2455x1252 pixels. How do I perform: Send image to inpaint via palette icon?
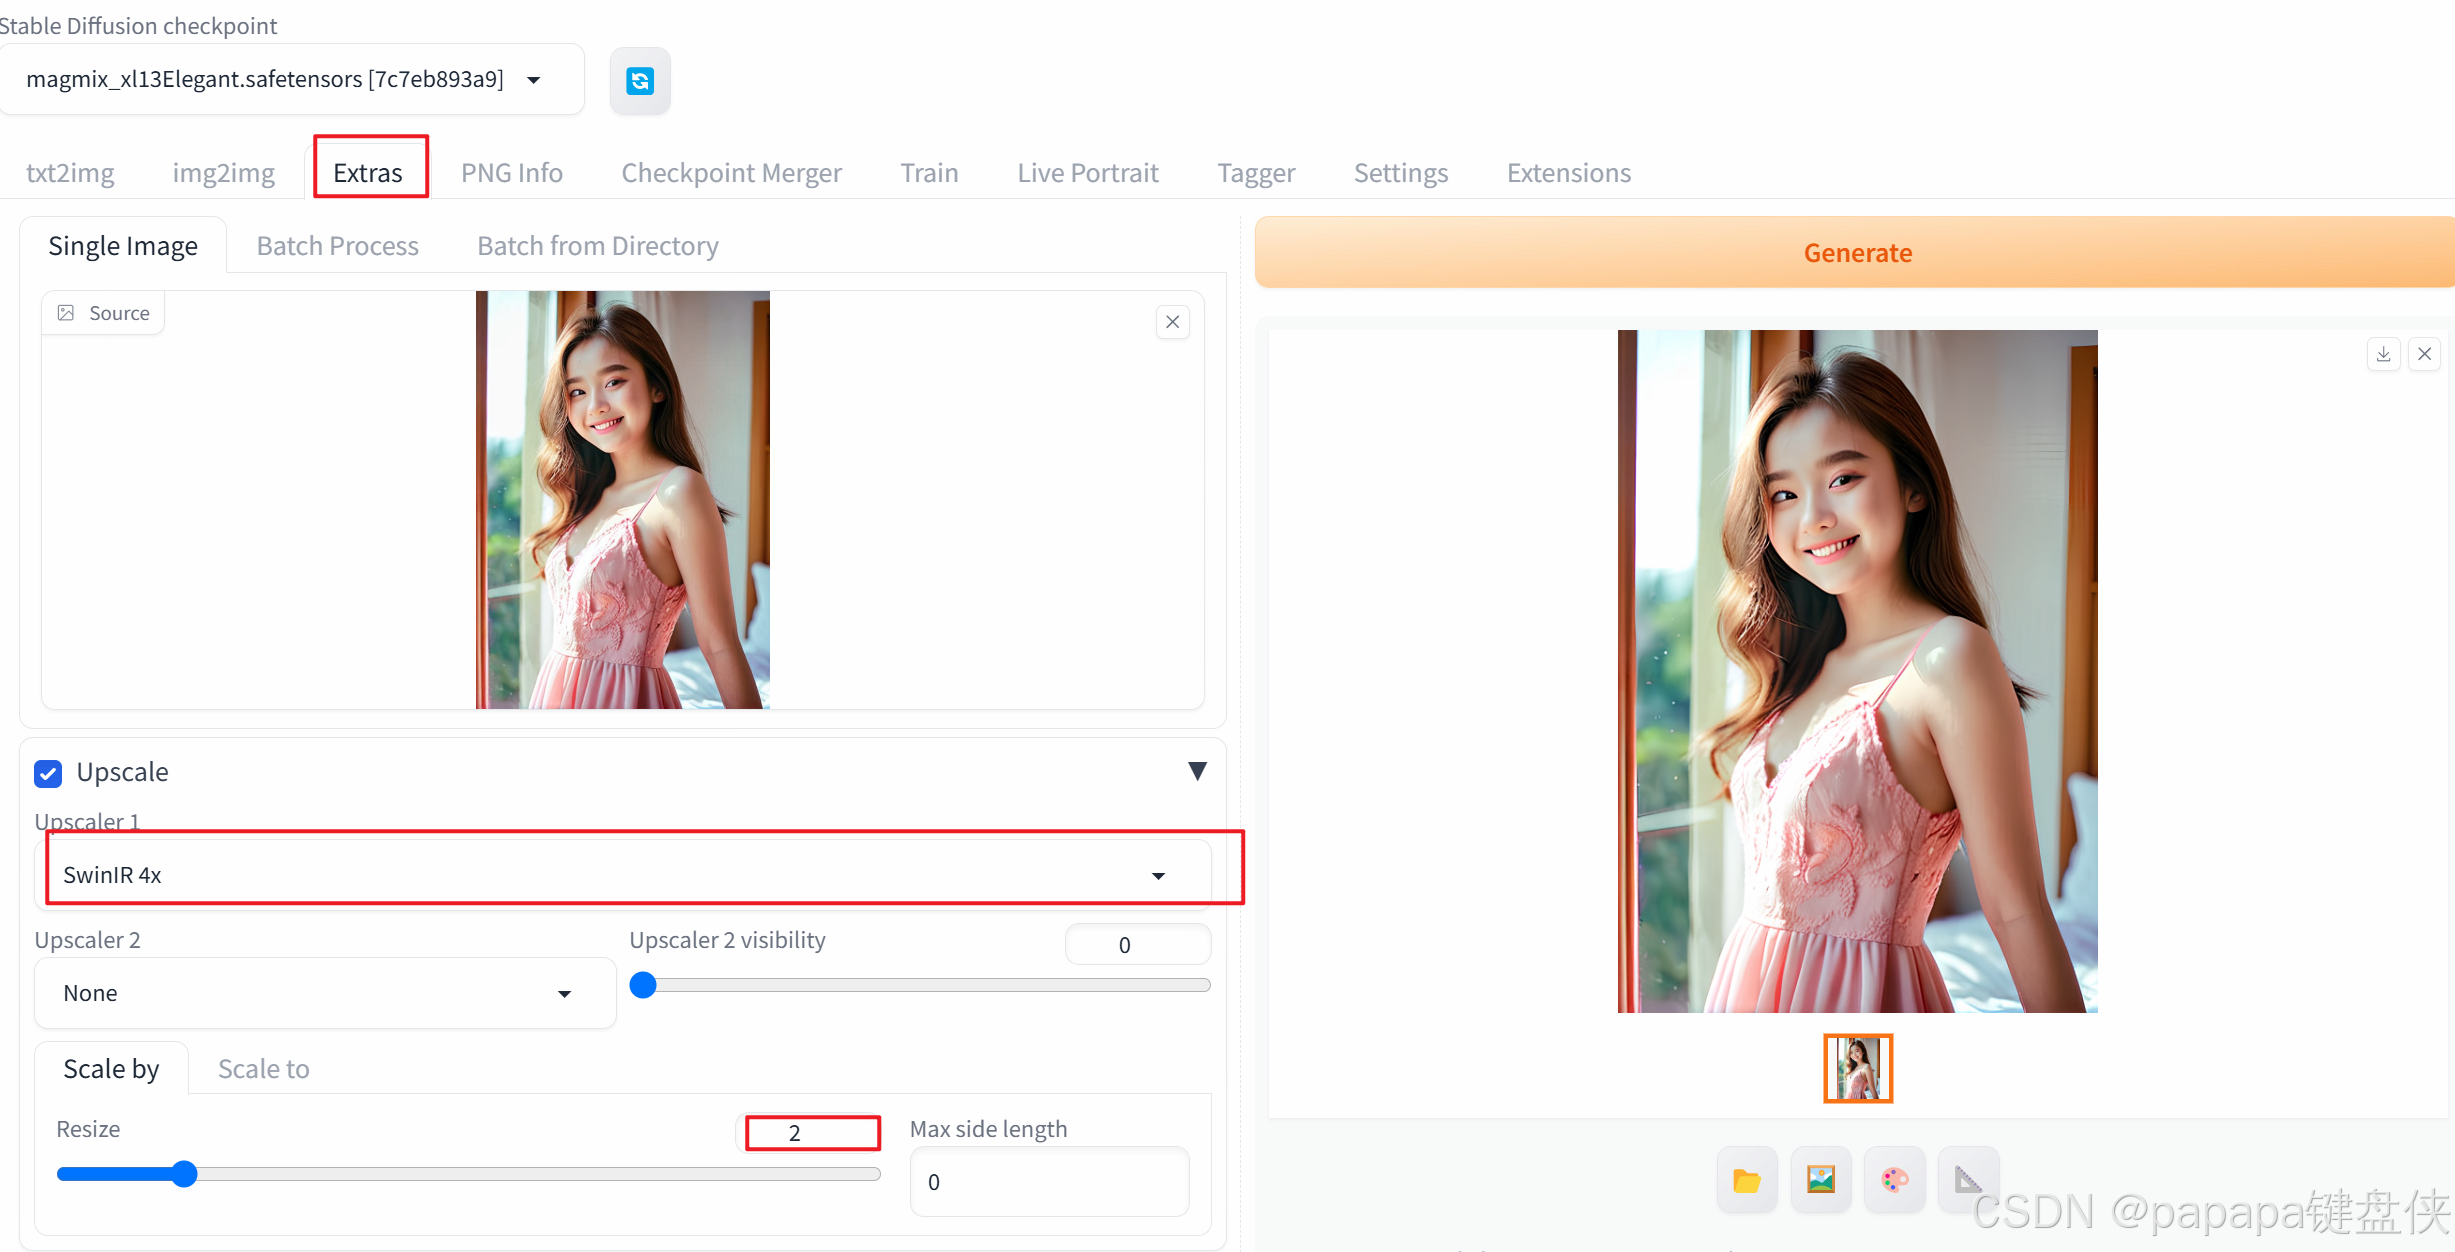pos(1894,1180)
